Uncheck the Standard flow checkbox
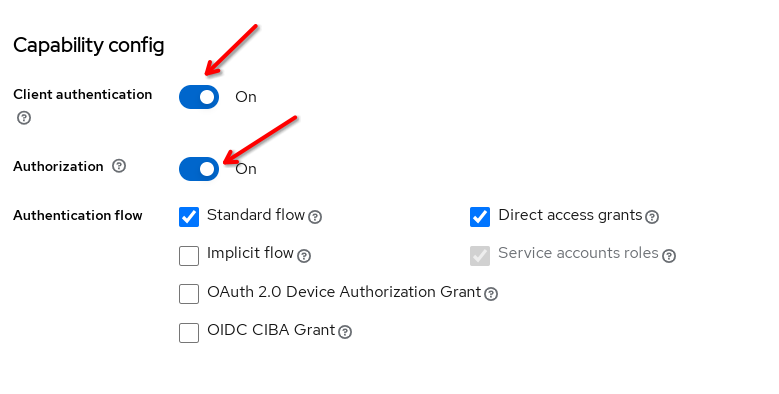 (189, 217)
